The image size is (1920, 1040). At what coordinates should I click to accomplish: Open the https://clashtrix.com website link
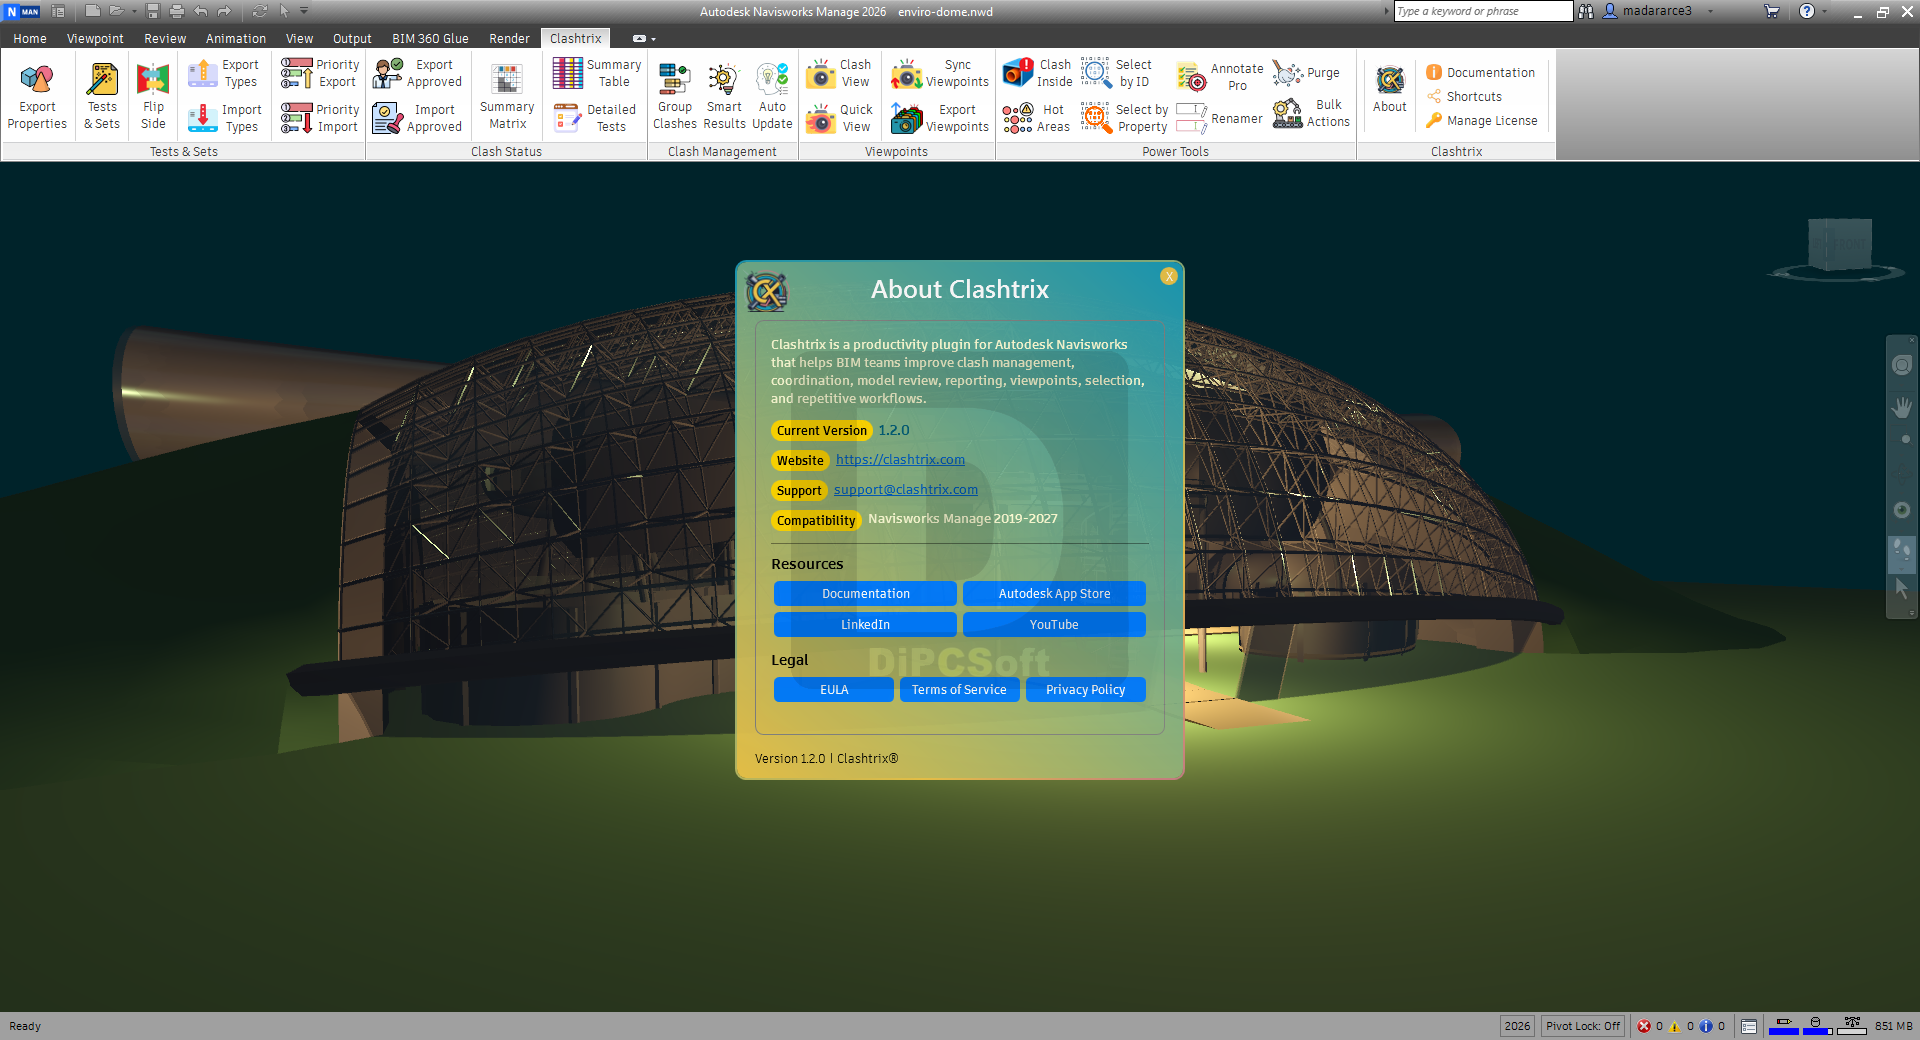[x=900, y=460]
